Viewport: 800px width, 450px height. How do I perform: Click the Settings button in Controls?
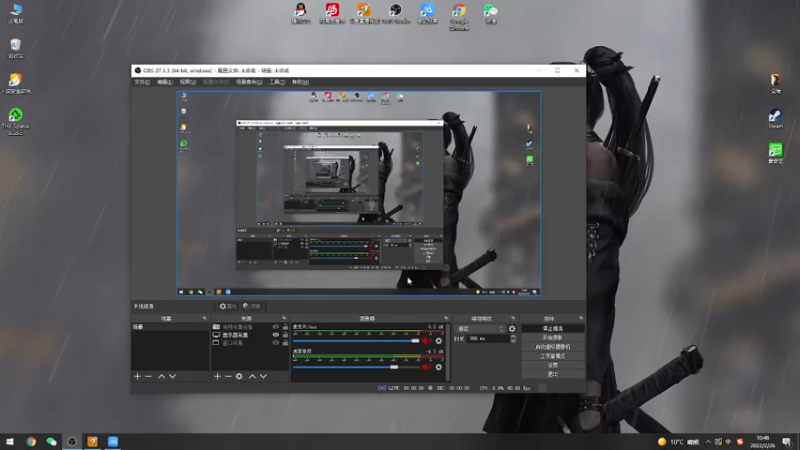pyautogui.click(x=553, y=365)
